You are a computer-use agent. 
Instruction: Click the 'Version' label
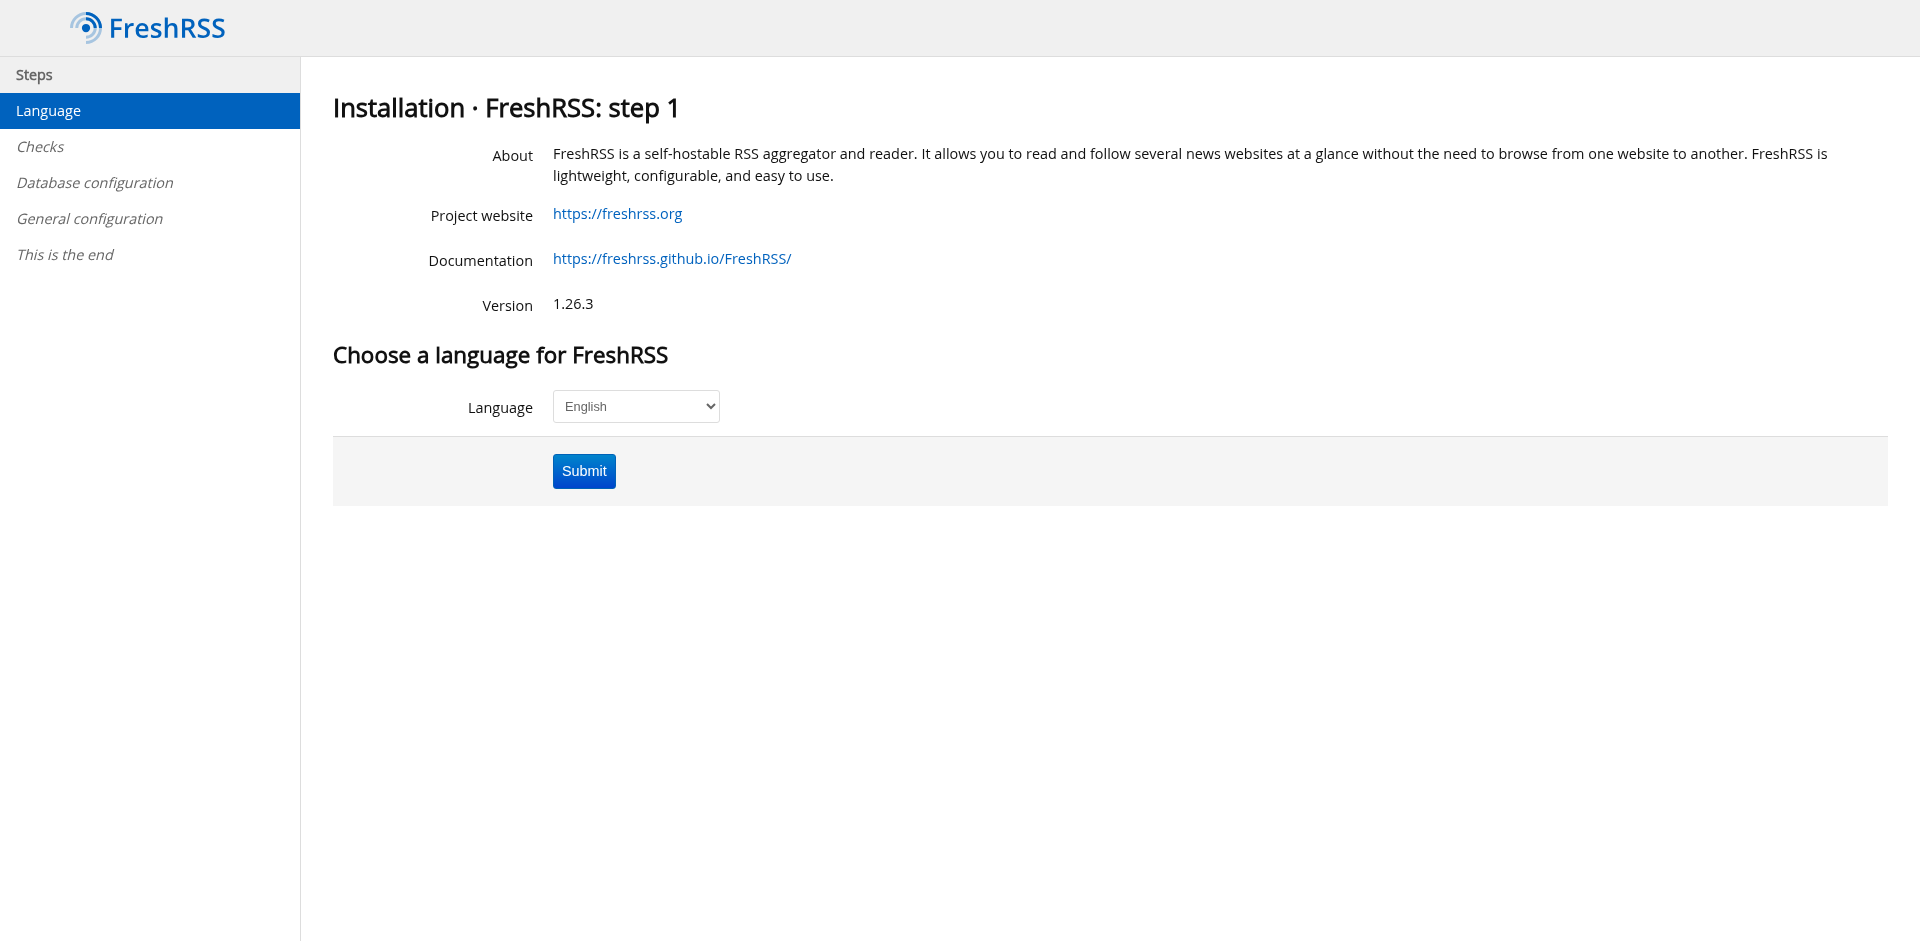(x=507, y=306)
